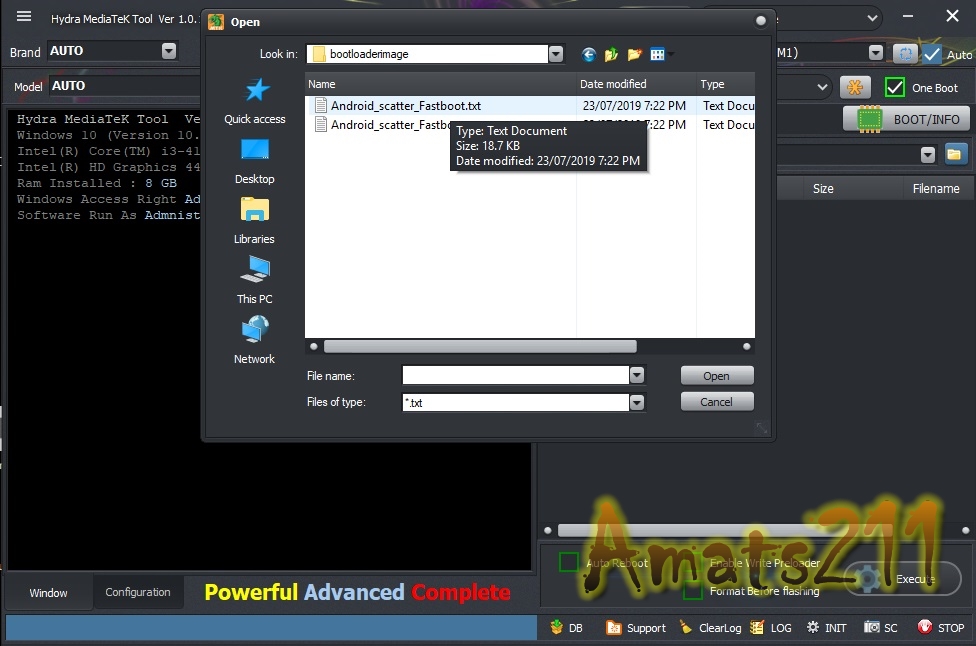Switch to the Window tab
976x646 pixels.
[x=49, y=592]
